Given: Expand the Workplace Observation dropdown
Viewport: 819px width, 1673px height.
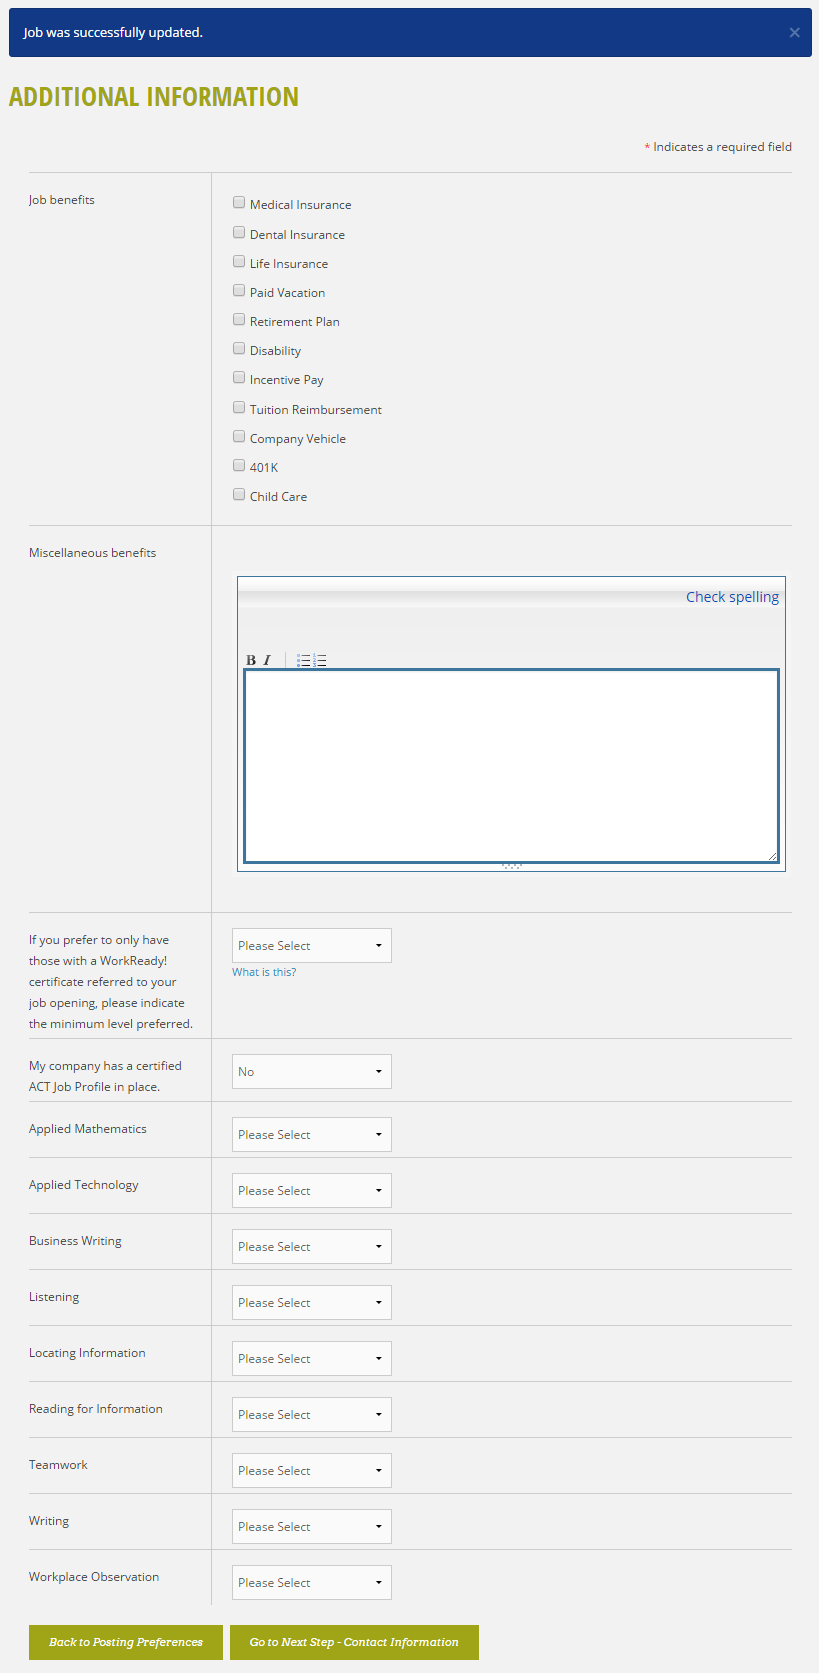Looking at the screenshot, I should (x=312, y=1583).
